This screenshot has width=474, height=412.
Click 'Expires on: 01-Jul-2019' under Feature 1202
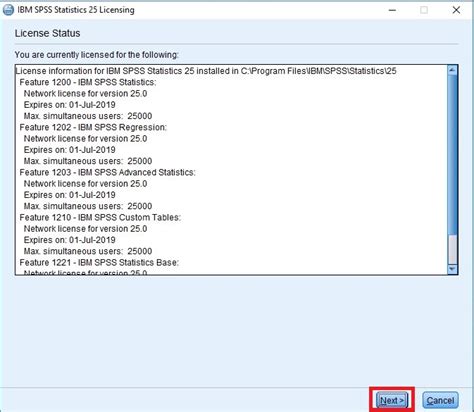[70, 150]
